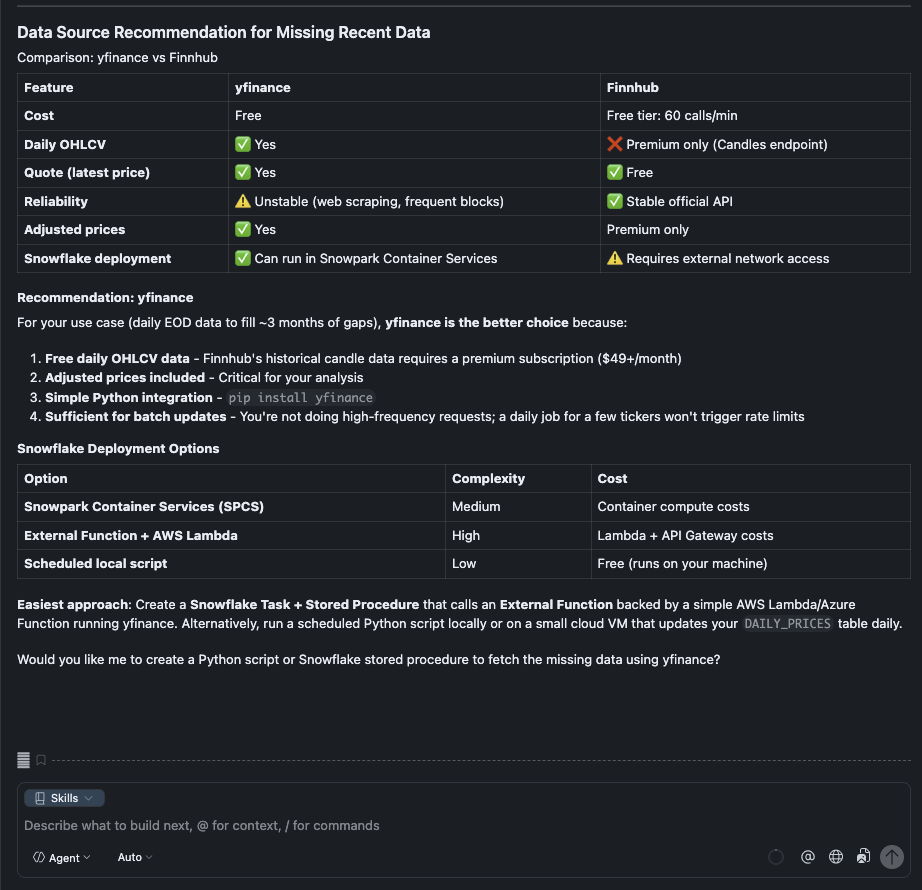Viewport: 922px width, 890px height.
Task: Click the 'Complexity' column header
Action: coord(488,479)
